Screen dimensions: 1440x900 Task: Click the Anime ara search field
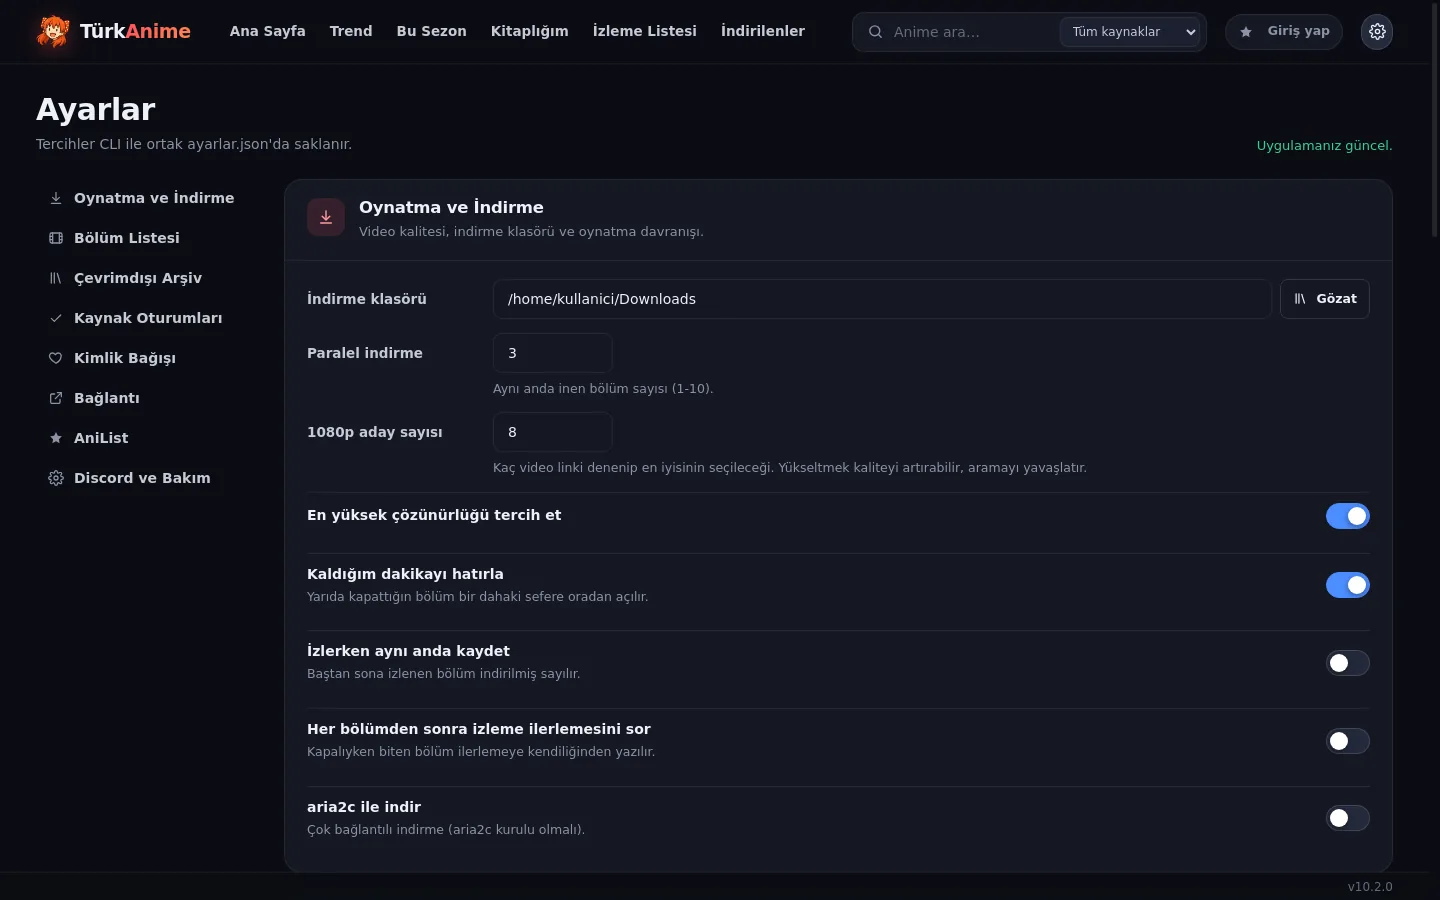pos(970,32)
